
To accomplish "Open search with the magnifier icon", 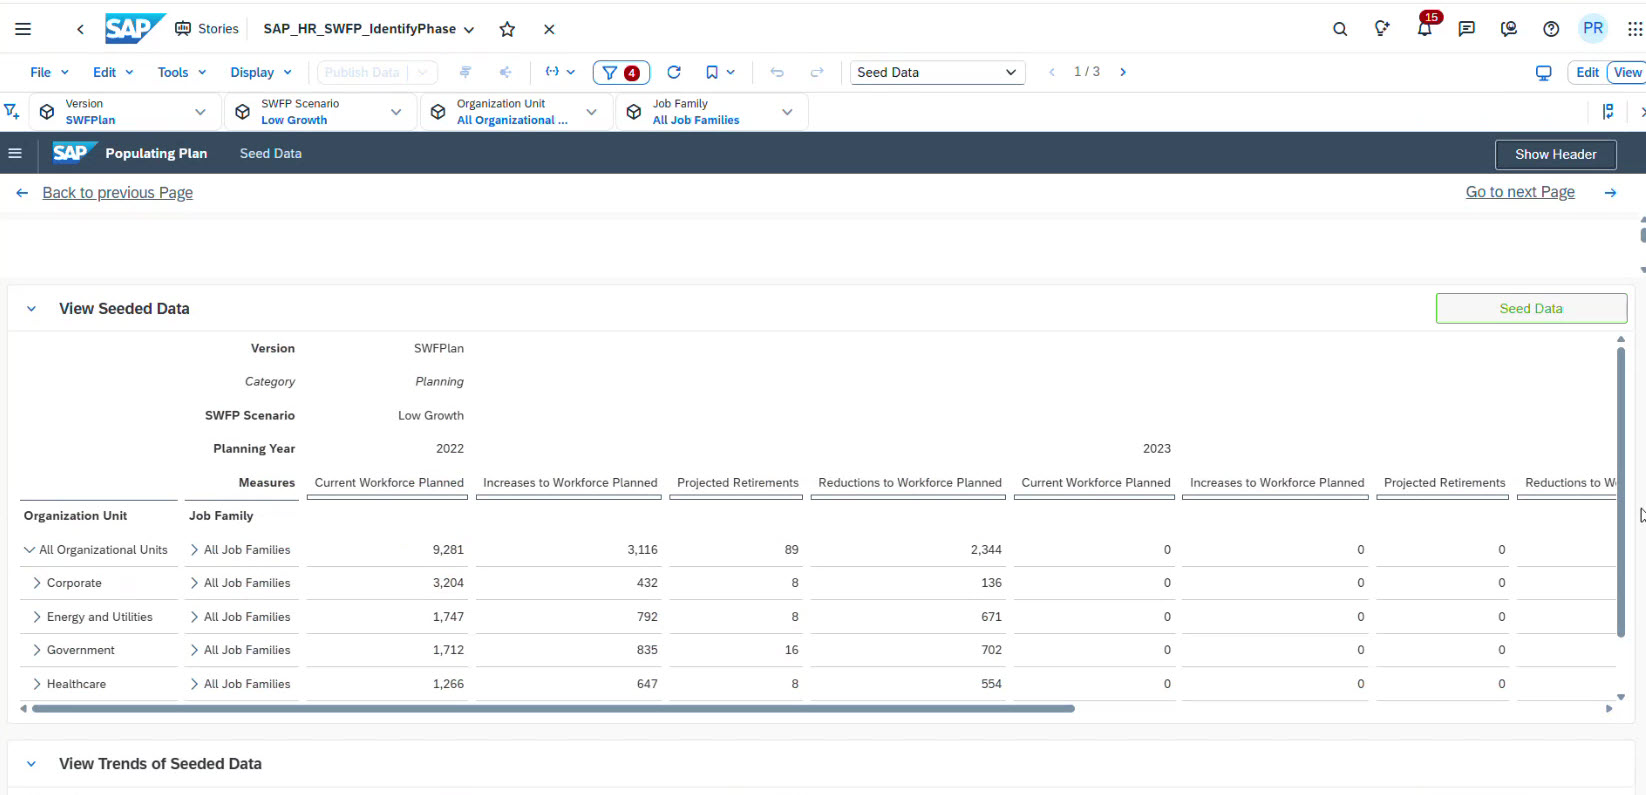I will click(1340, 29).
